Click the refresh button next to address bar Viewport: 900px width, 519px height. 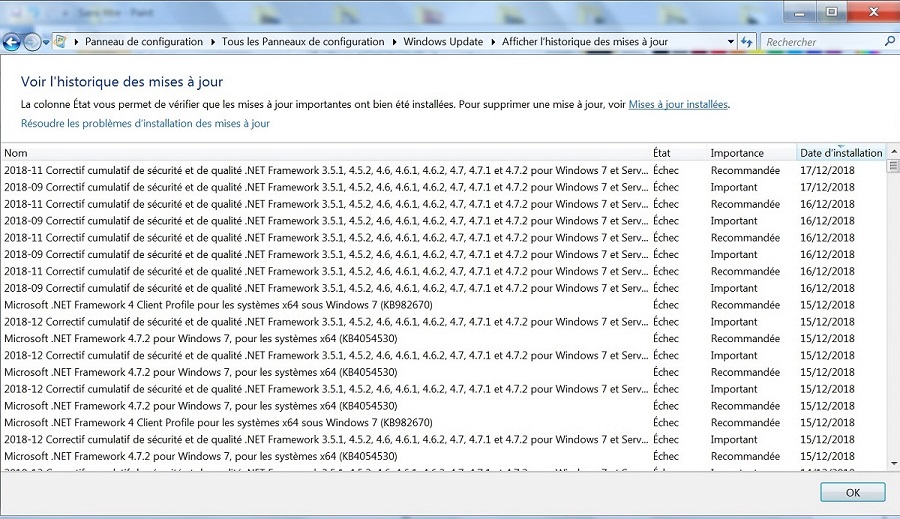pyautogui.click(x=746, y=42)
